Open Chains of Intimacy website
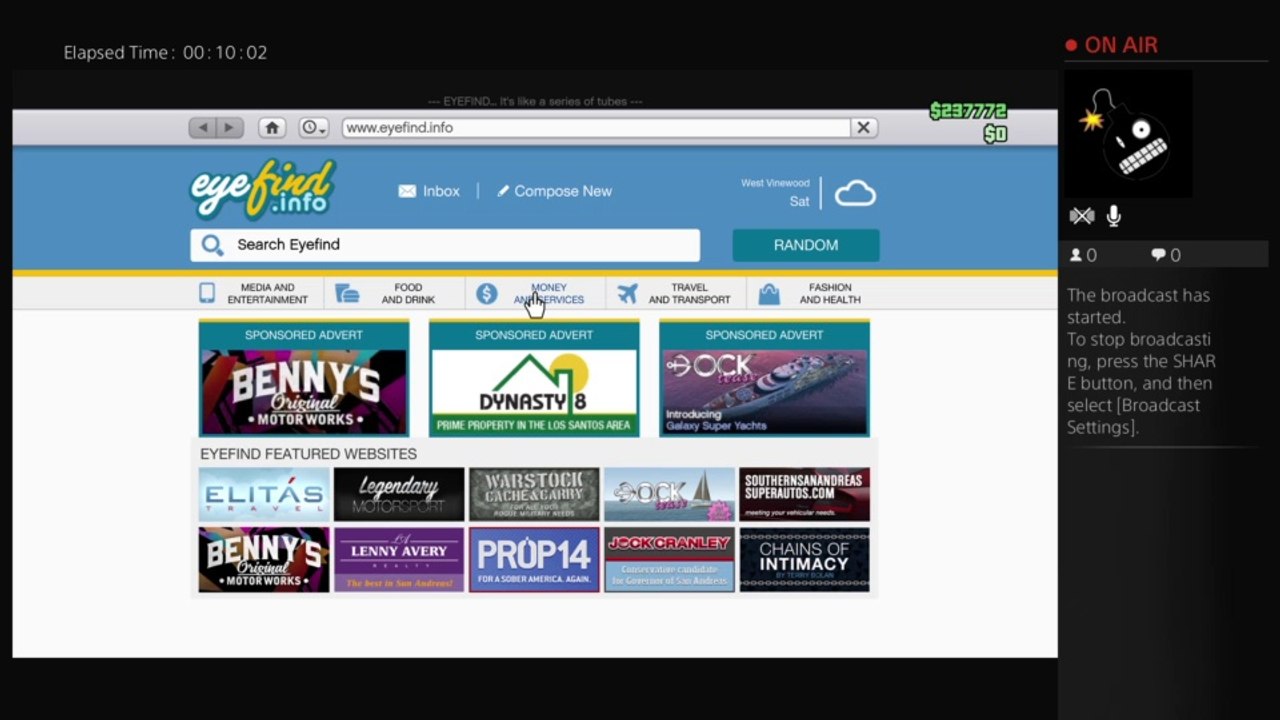The height and width of the screenshot is (720, 1280). coord(804,560)
